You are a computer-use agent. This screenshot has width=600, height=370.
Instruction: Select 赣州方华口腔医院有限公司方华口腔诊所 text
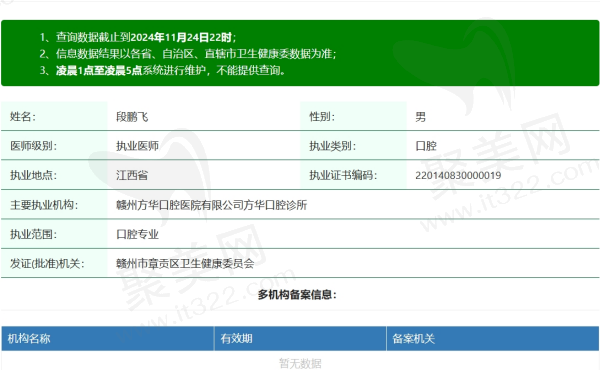(212, 205)
